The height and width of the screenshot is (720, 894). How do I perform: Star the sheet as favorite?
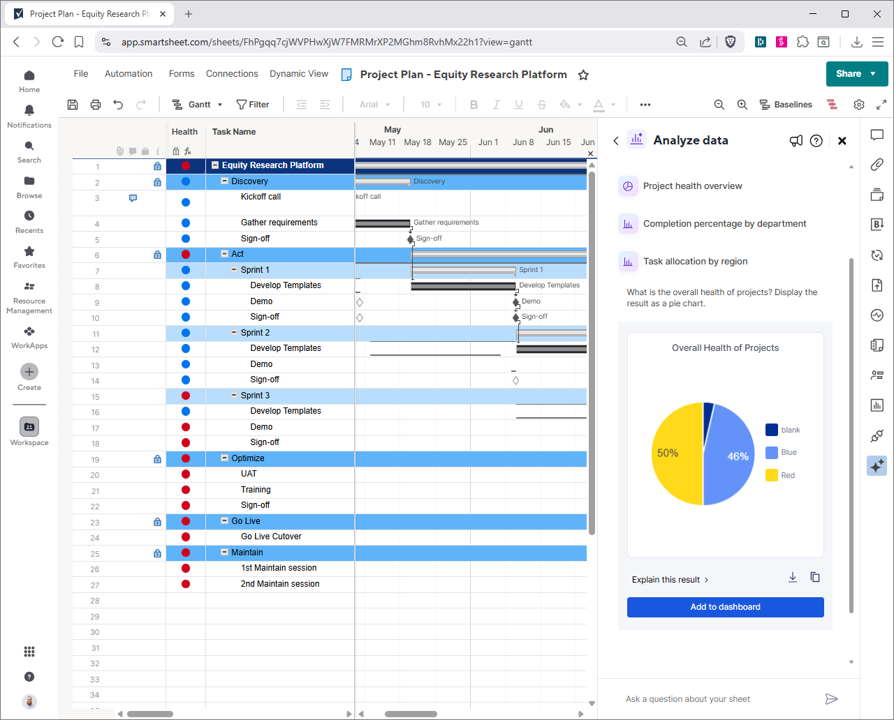point(584,75)
